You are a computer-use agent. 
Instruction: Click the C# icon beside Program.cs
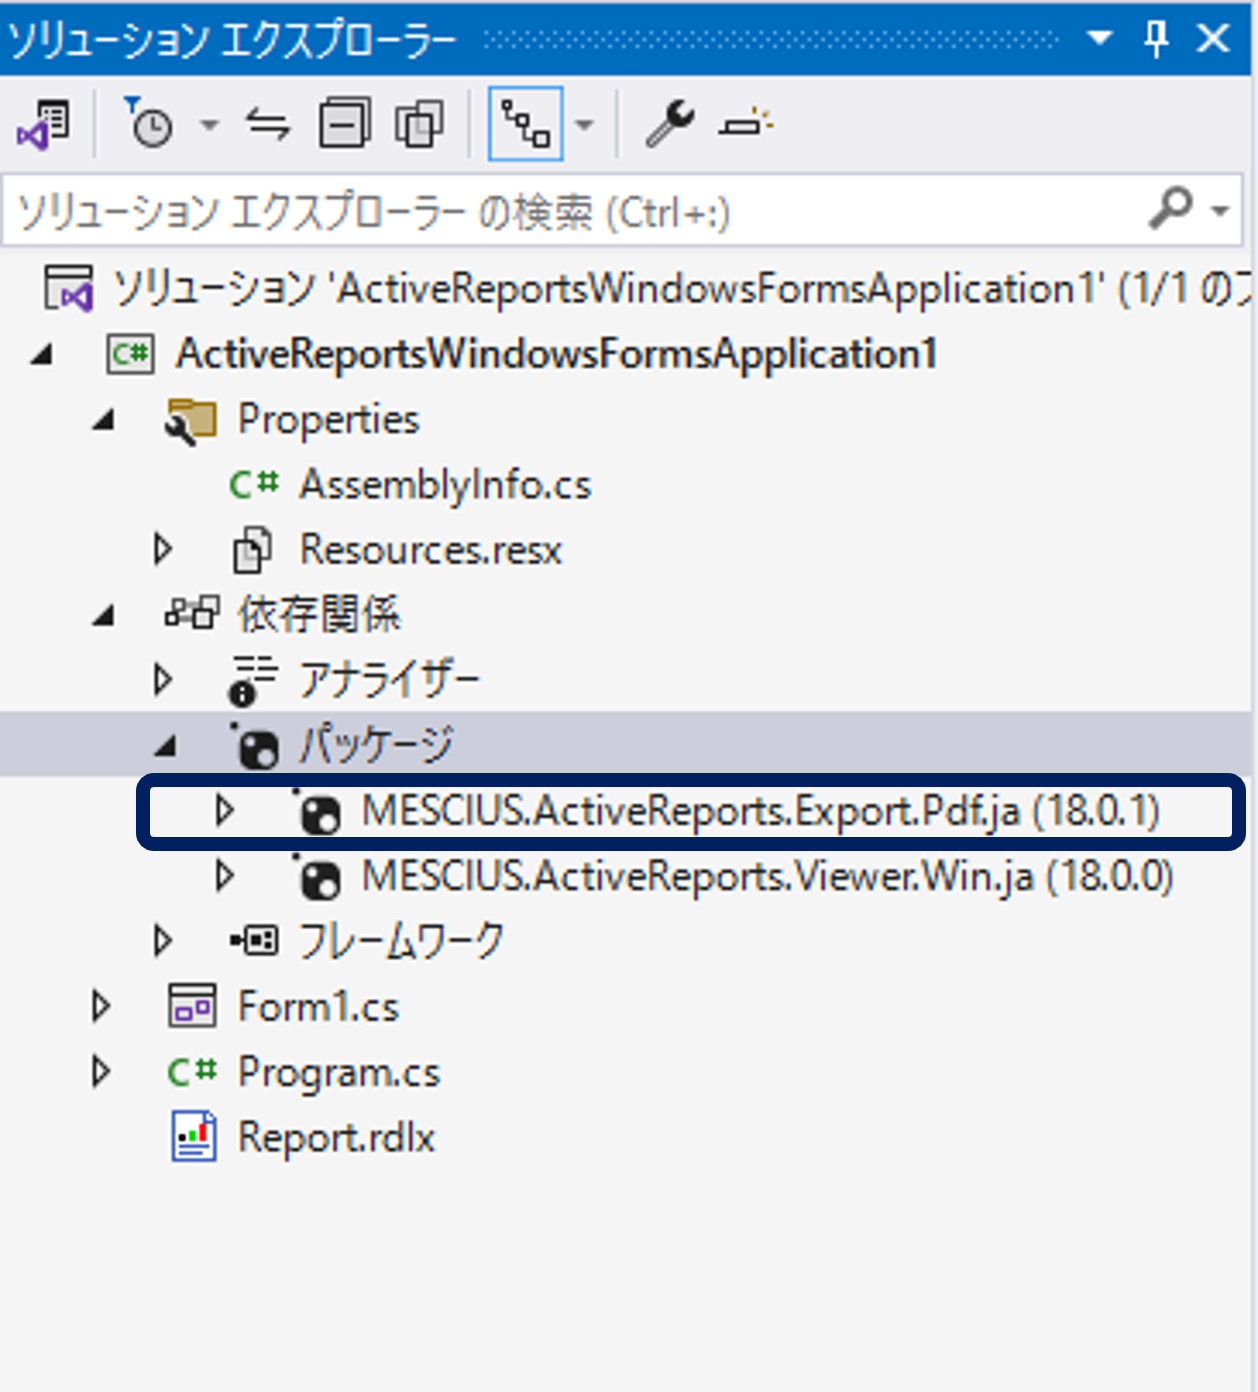(x=191, y=1072)
